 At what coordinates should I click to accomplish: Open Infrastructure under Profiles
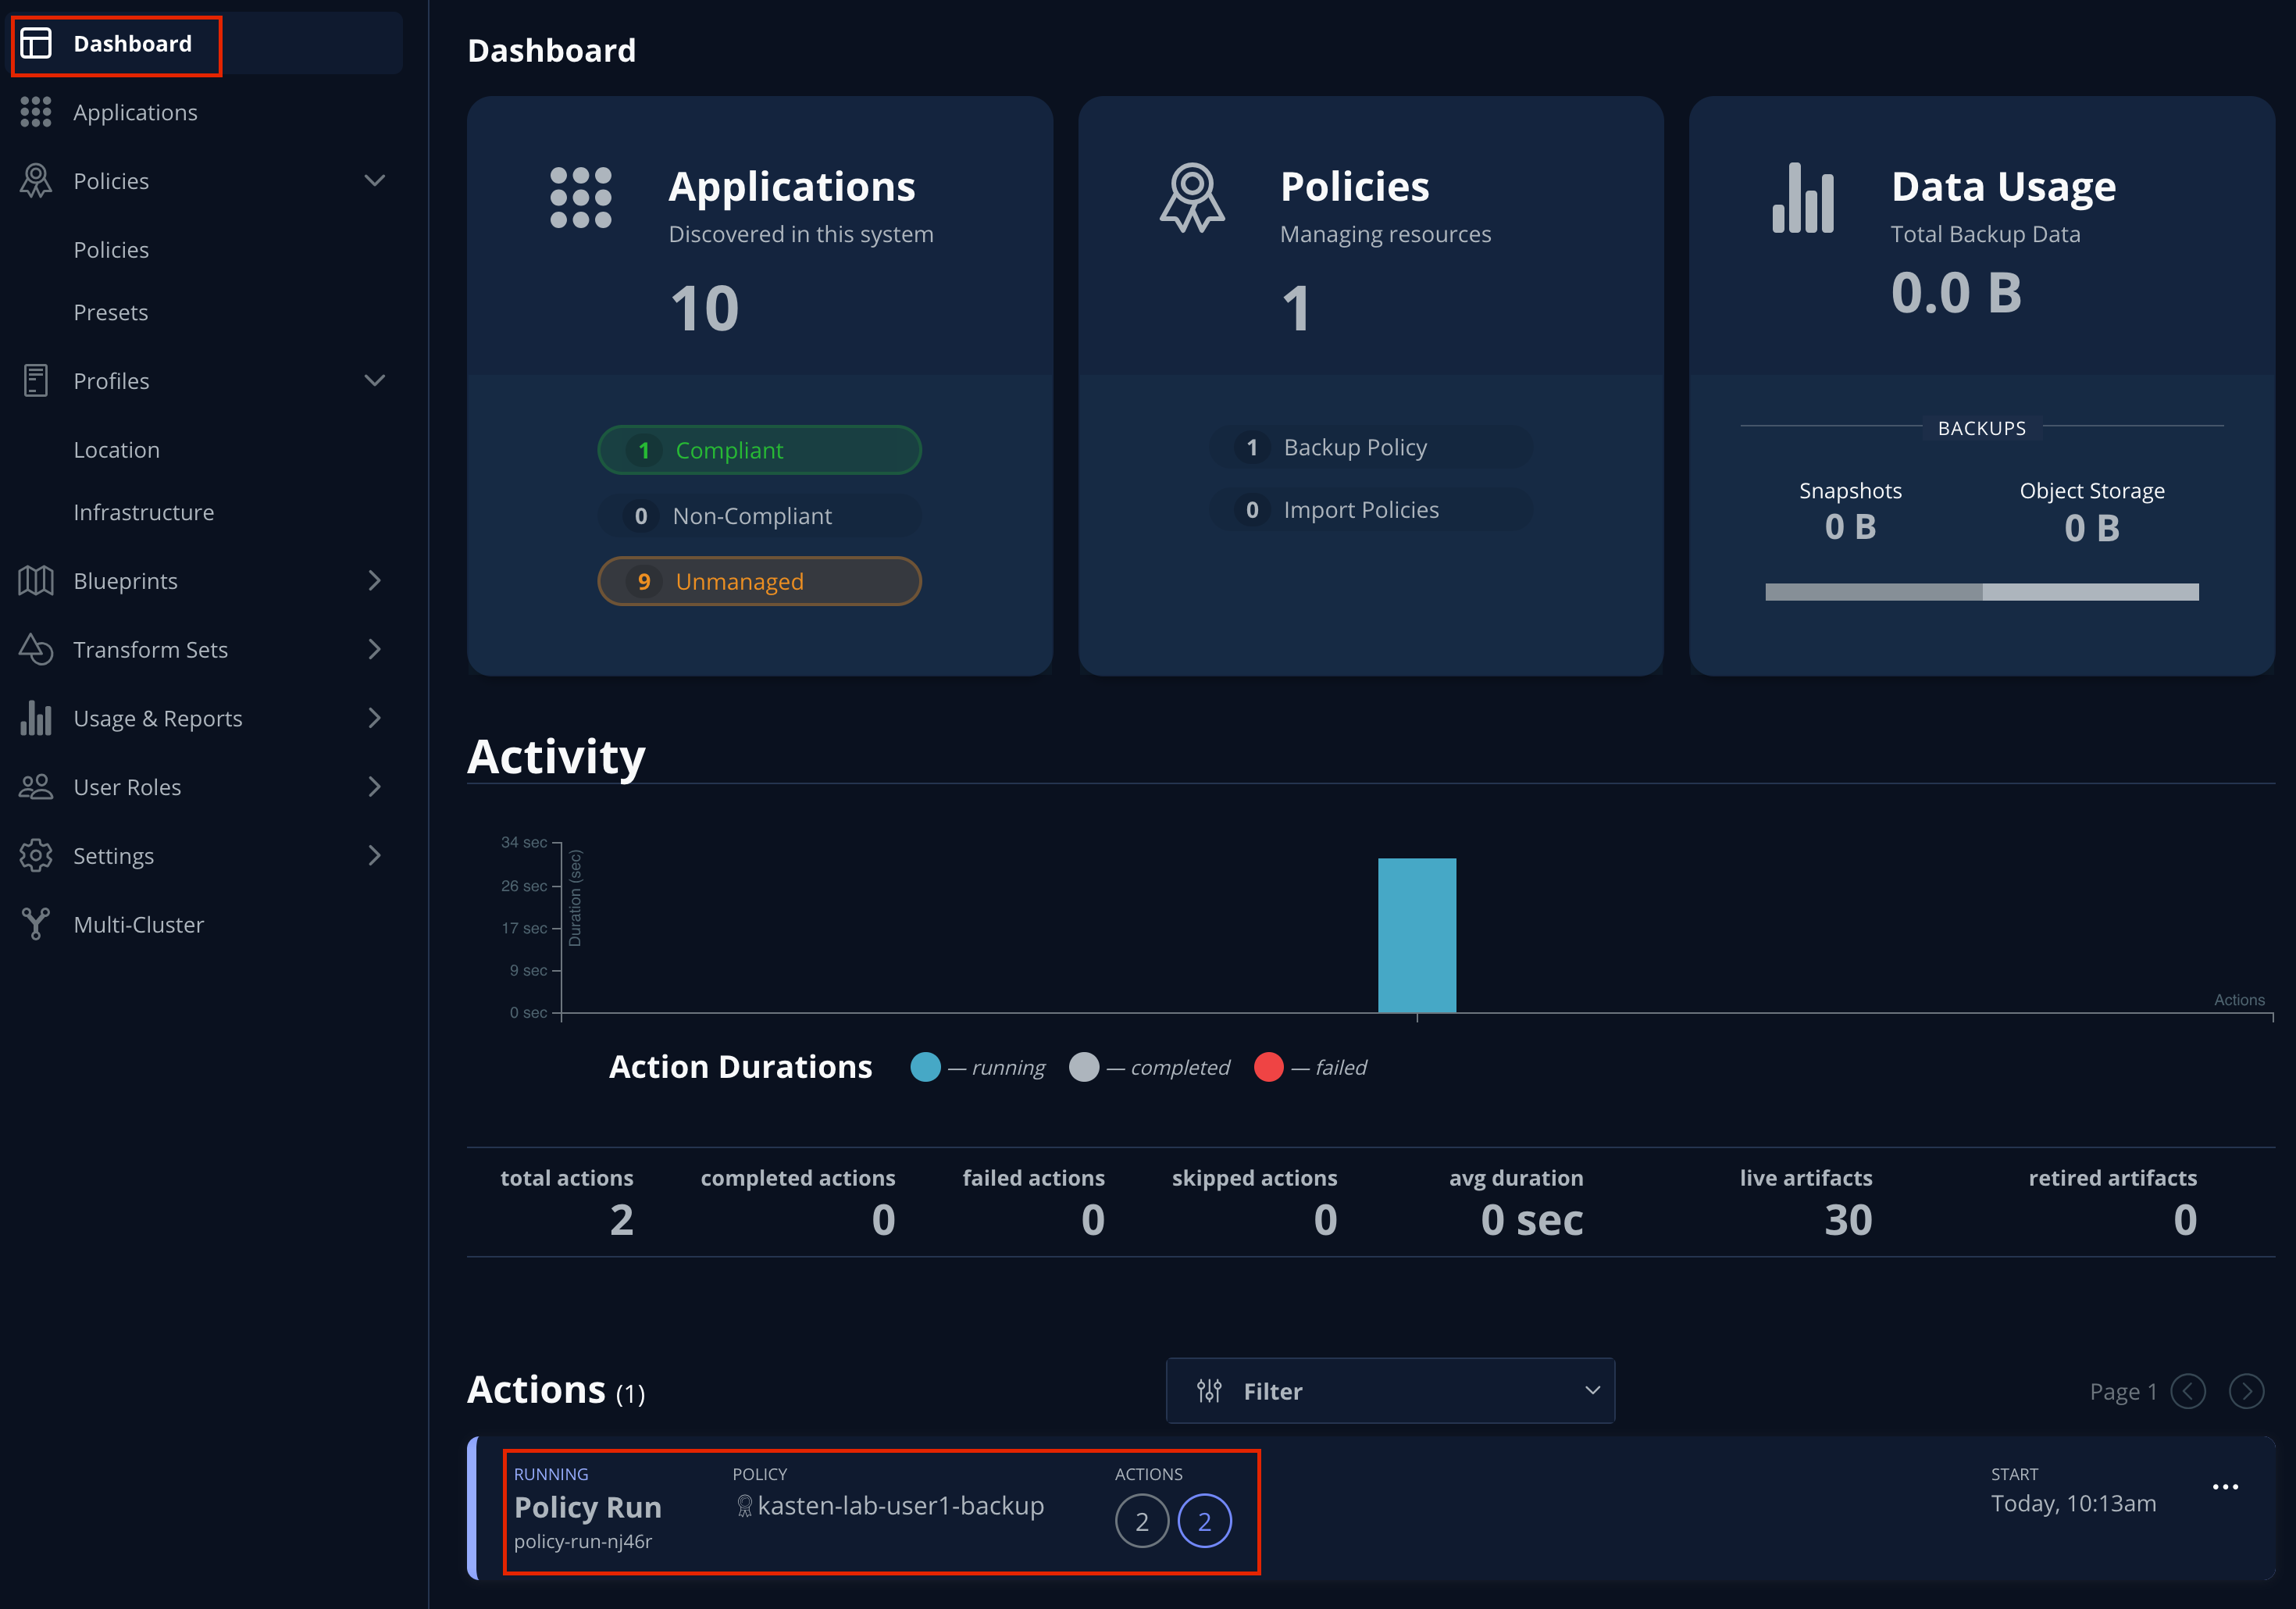coord(143,512)
